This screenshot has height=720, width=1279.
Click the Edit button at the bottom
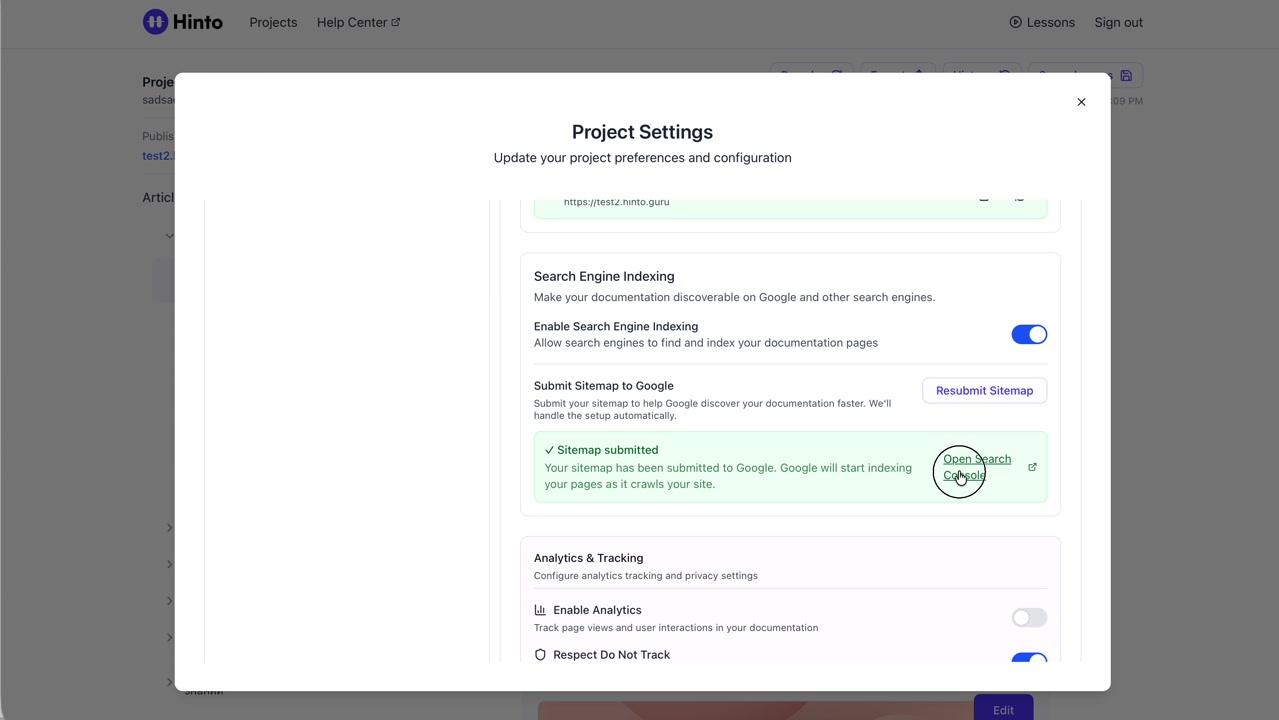pyautogui.click(x=1003, y=709)
